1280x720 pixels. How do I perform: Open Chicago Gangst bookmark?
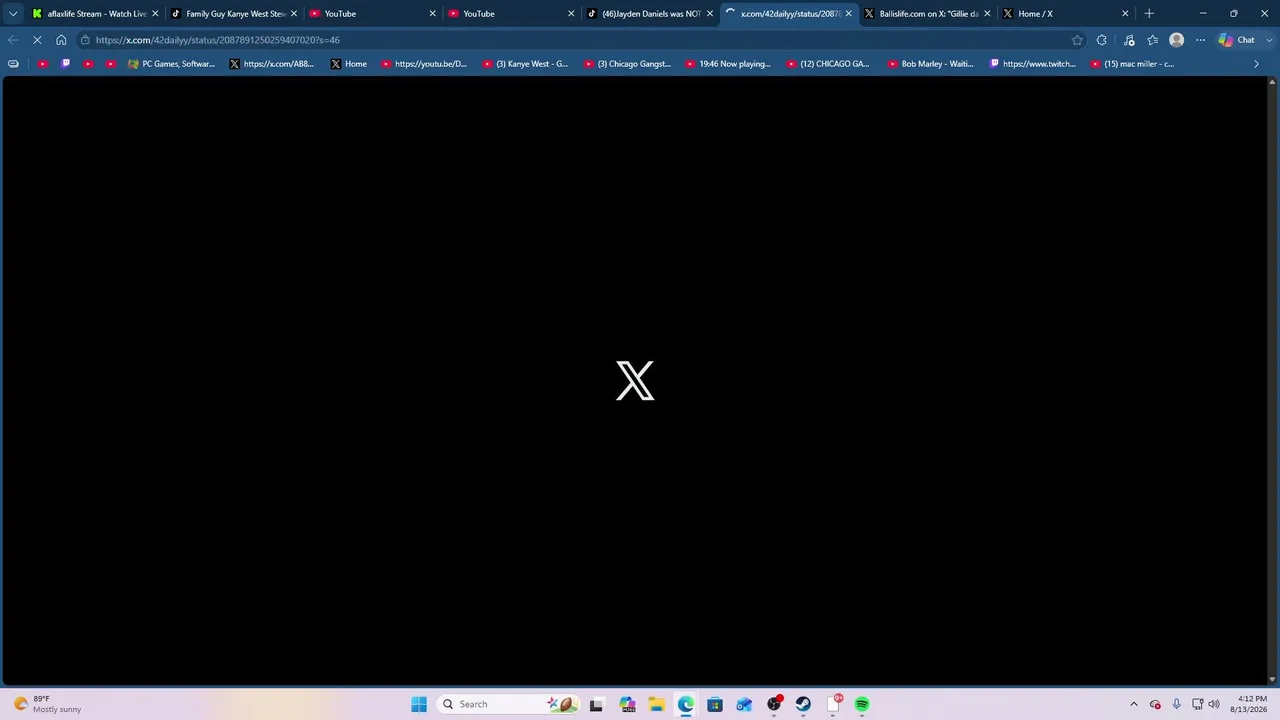tap(626, 64)
